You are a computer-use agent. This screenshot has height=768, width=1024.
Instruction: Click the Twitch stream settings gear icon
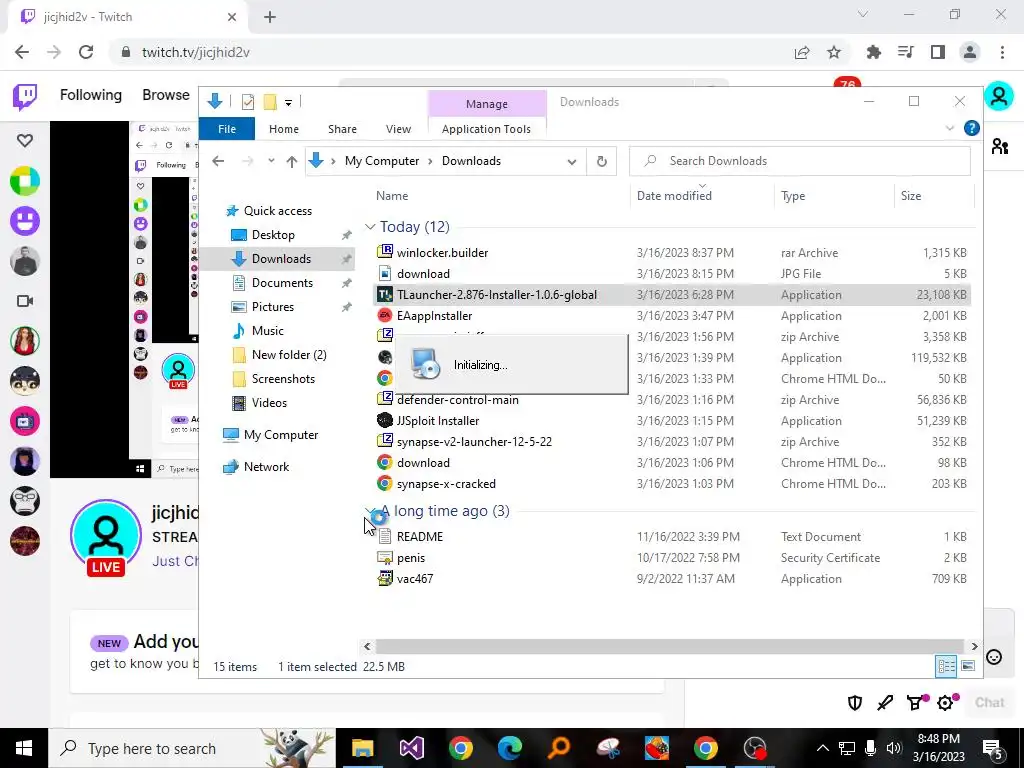coord(945,703)
